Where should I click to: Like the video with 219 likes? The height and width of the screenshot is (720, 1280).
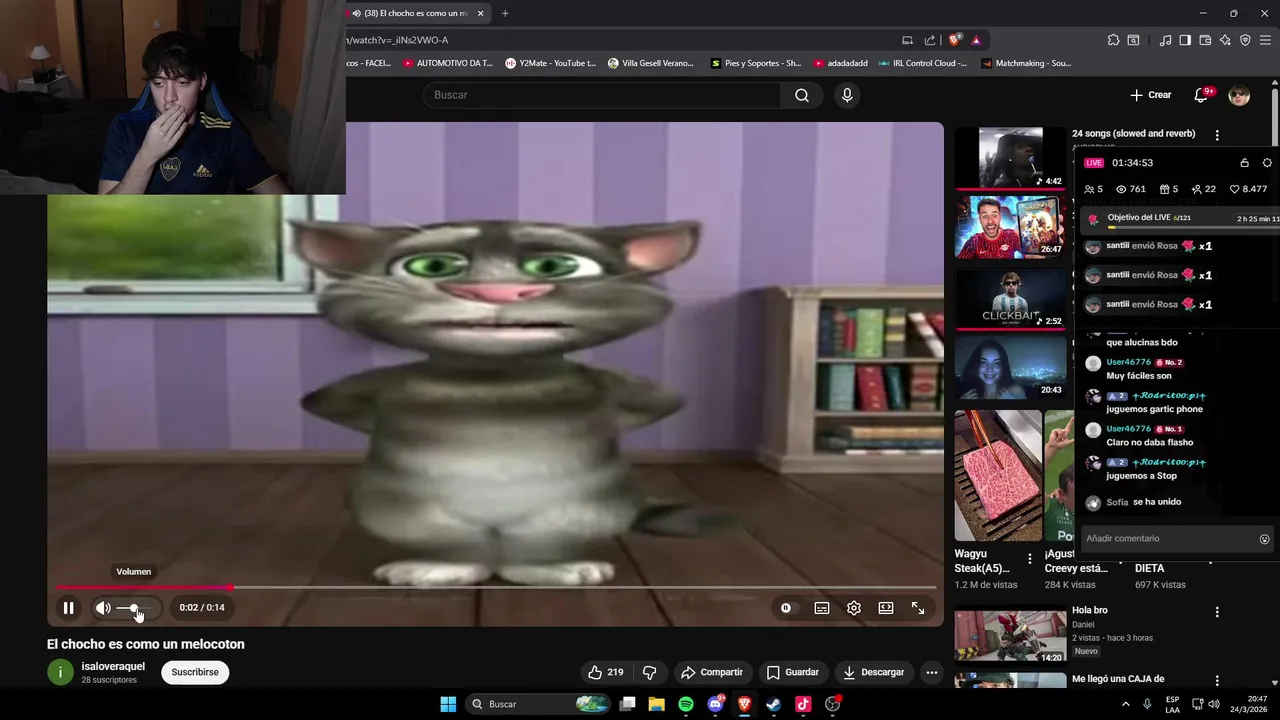[605, 672]
